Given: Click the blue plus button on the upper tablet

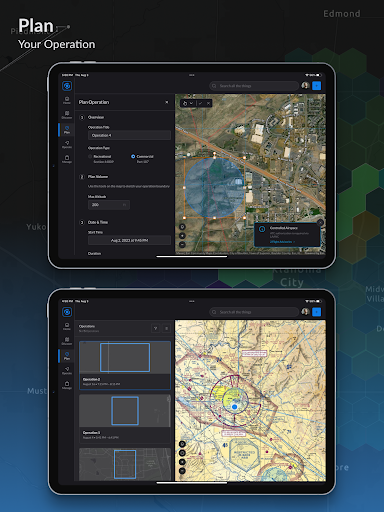Looking at the screenshot, I should tap(316, 86).
